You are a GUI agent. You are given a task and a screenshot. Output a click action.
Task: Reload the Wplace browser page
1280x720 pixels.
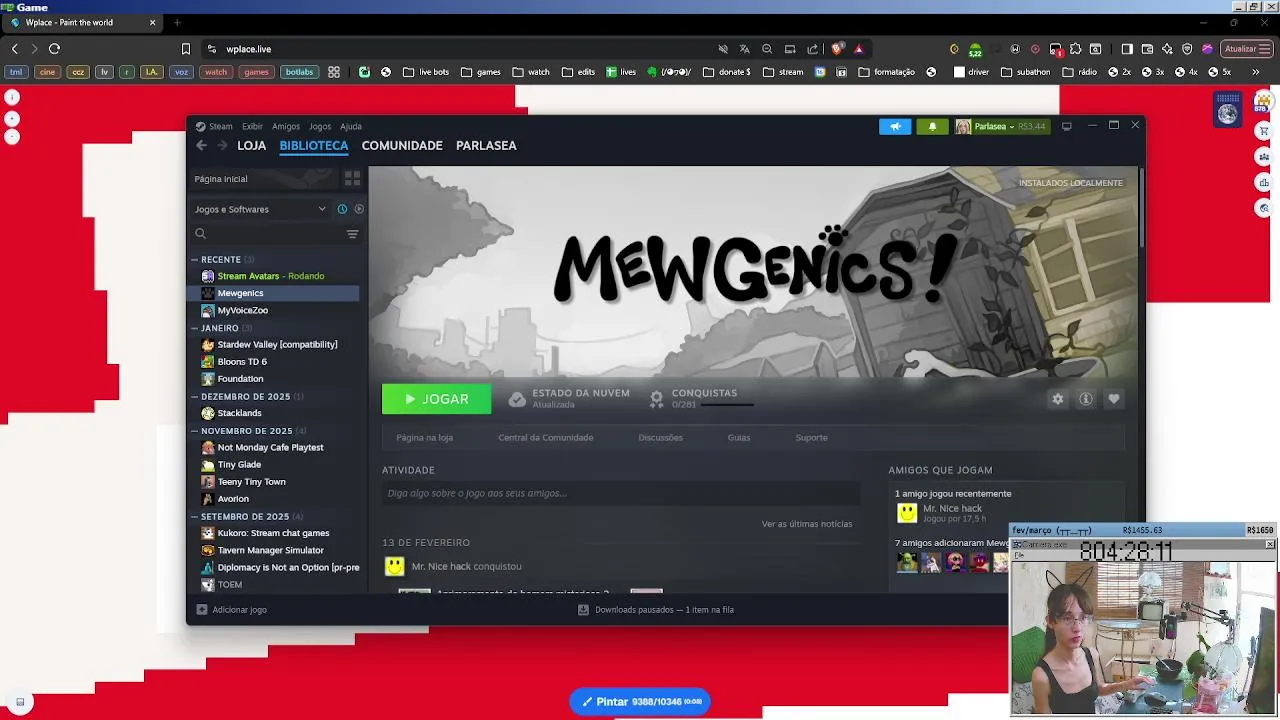coord(54,48)
